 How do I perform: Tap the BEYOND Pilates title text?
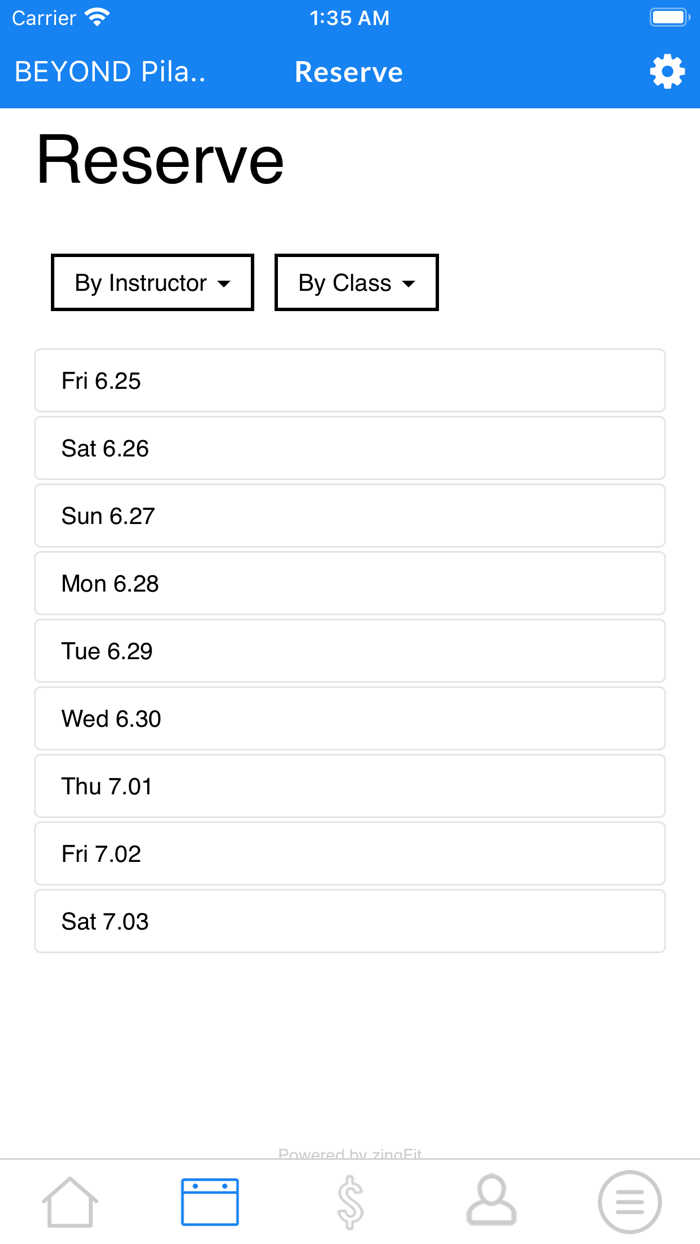point(110,72)
